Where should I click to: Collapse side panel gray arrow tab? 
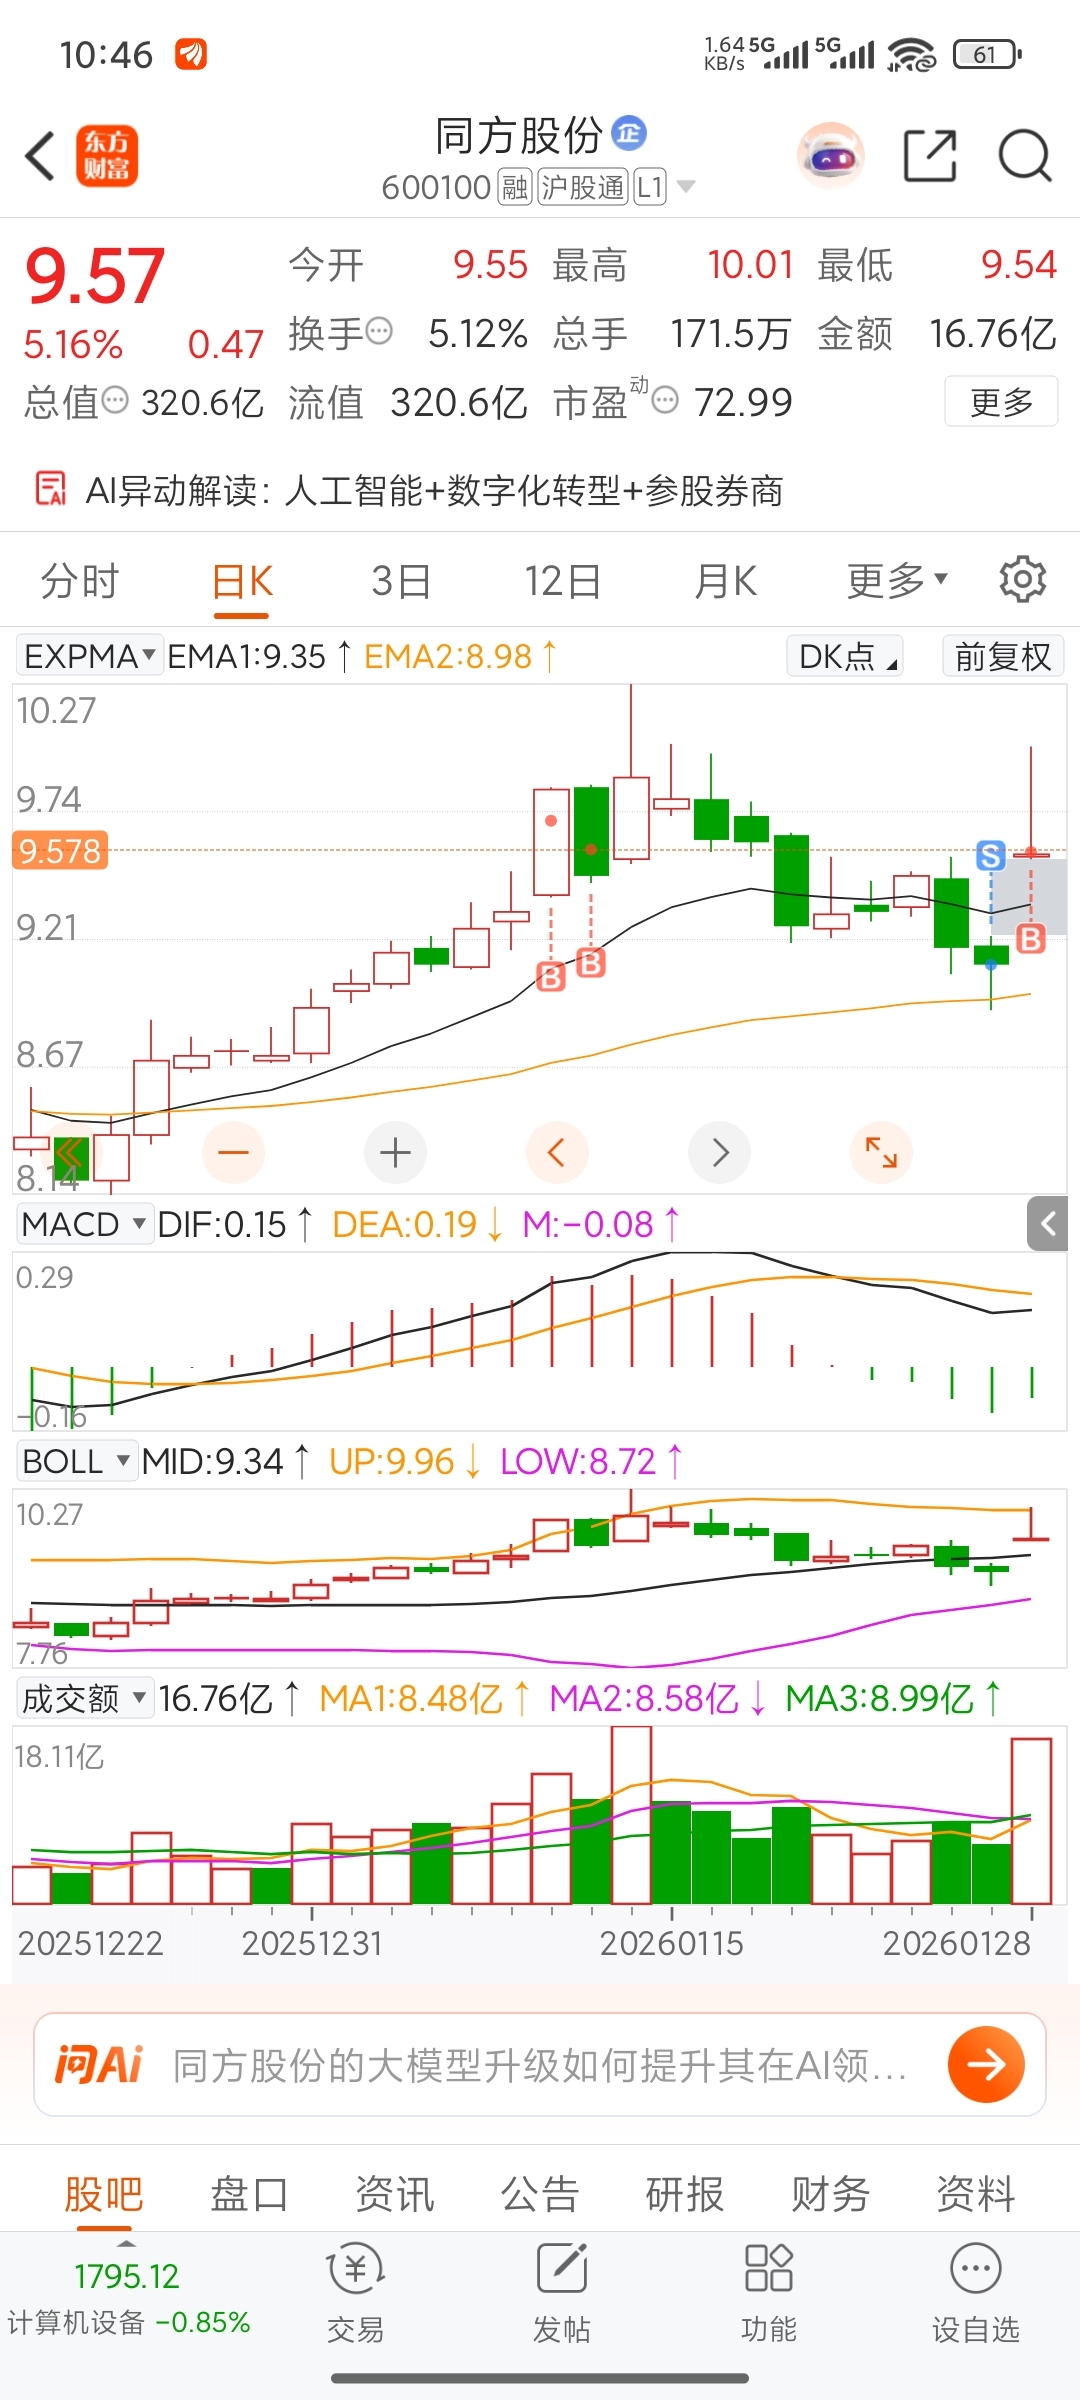1047,1223
